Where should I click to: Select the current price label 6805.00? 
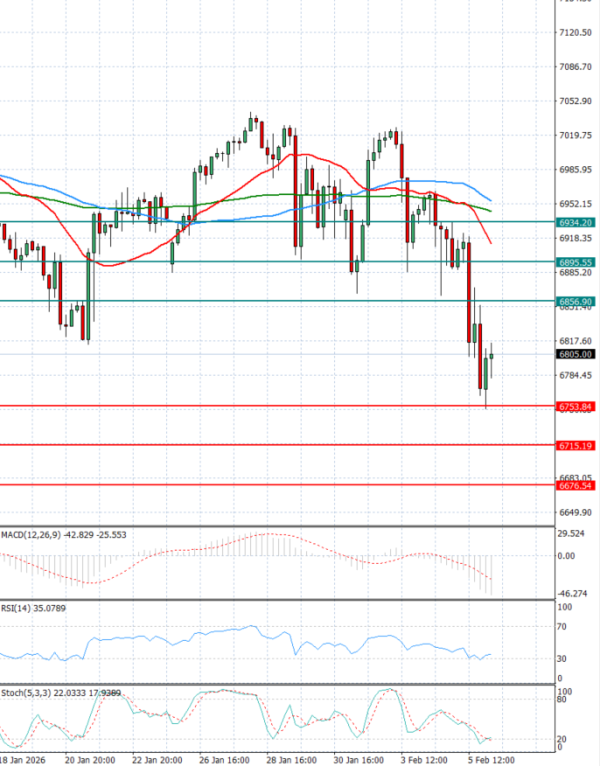point(574,354)
